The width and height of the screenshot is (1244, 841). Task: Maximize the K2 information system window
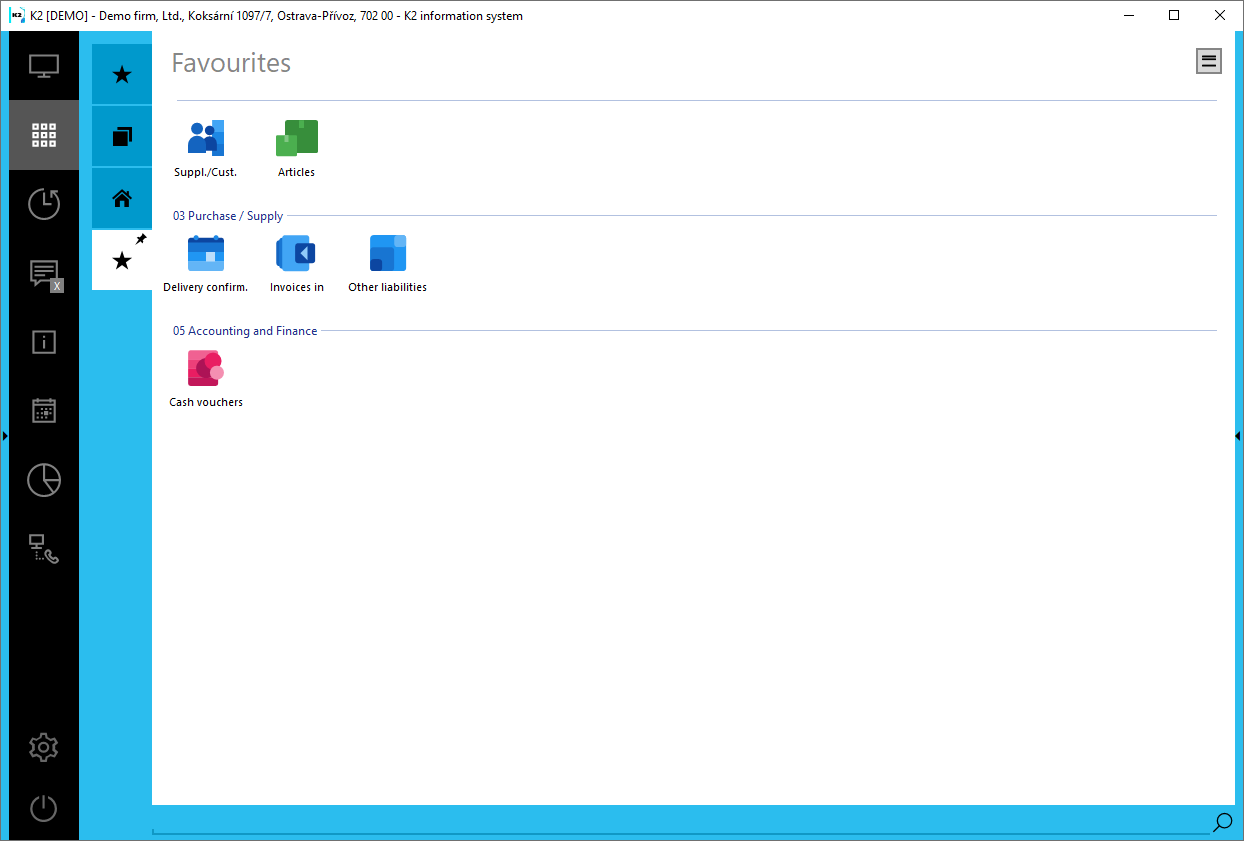coord(1174,15)
